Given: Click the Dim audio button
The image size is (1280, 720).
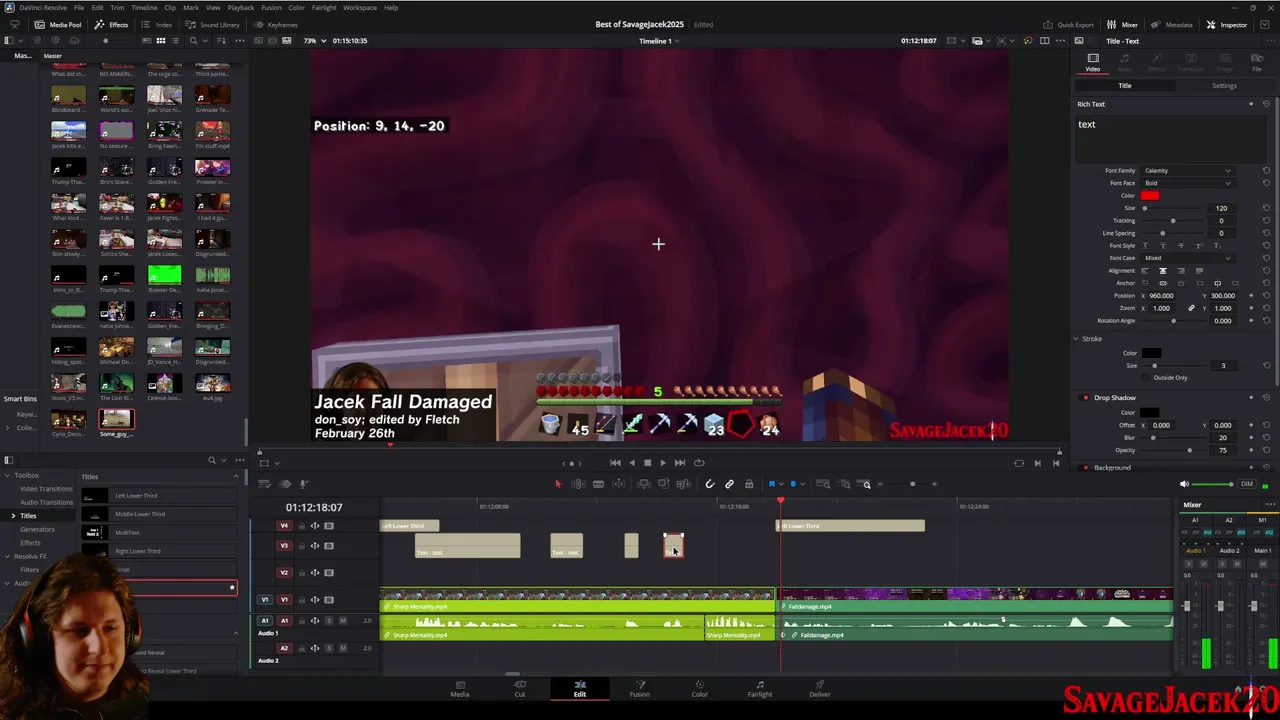Looking at the screenshot, I should tap(1246, 484).
